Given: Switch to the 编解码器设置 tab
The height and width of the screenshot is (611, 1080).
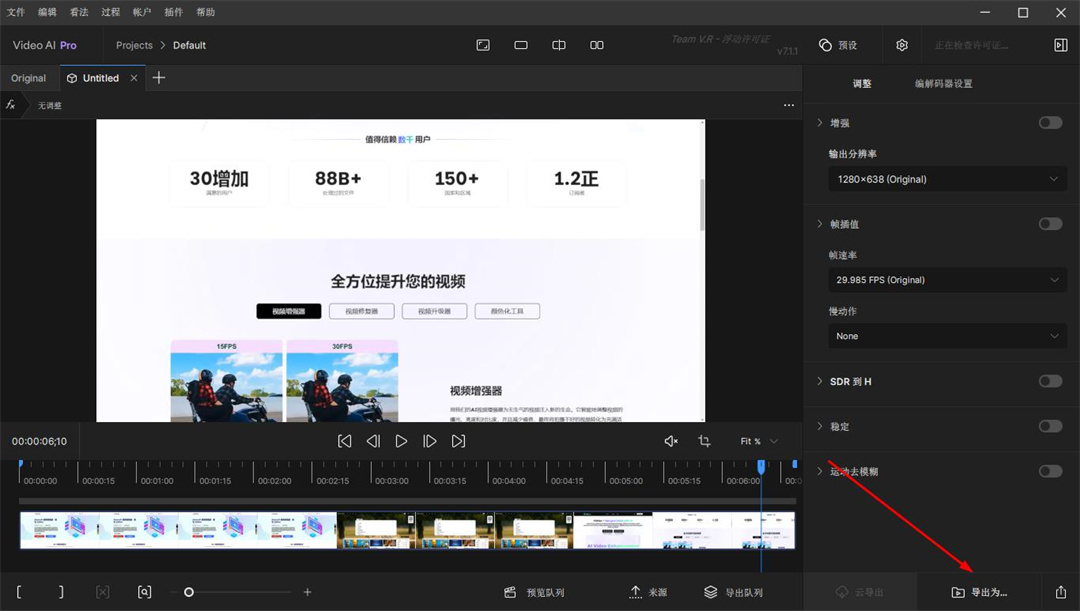Looking at the screenshot, I should [x=943, y=84].
